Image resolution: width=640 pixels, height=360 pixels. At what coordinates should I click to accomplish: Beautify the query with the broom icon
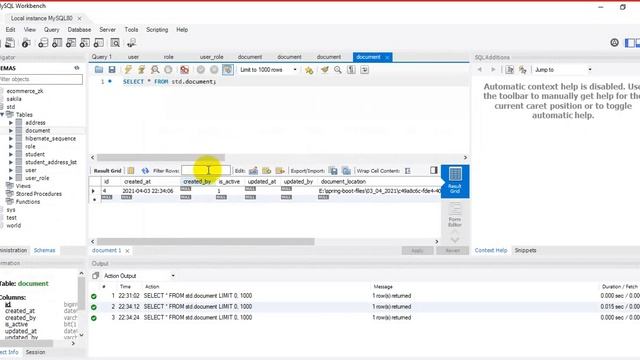(324, 70)
